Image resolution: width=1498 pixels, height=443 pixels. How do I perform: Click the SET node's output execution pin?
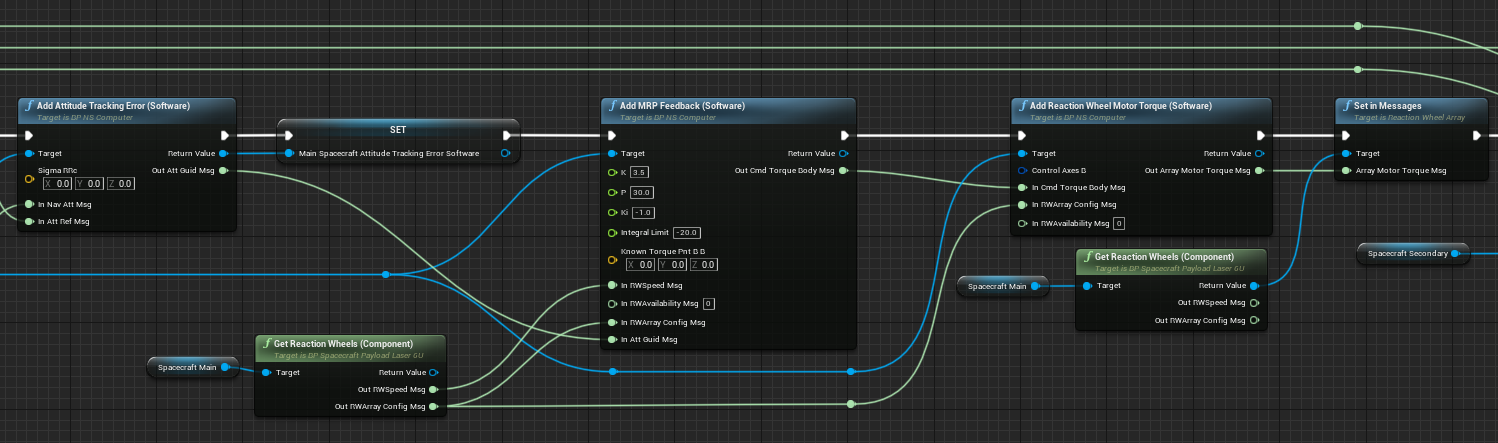click(508, 136)
